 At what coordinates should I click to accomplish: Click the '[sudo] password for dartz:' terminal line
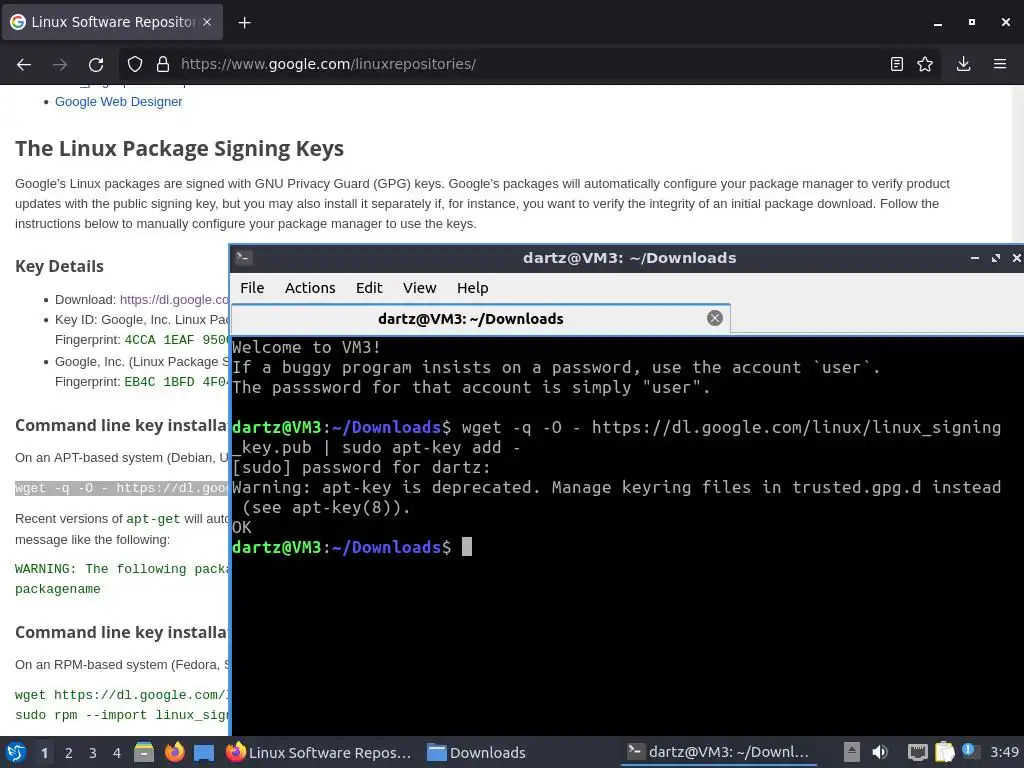point(361,468)
